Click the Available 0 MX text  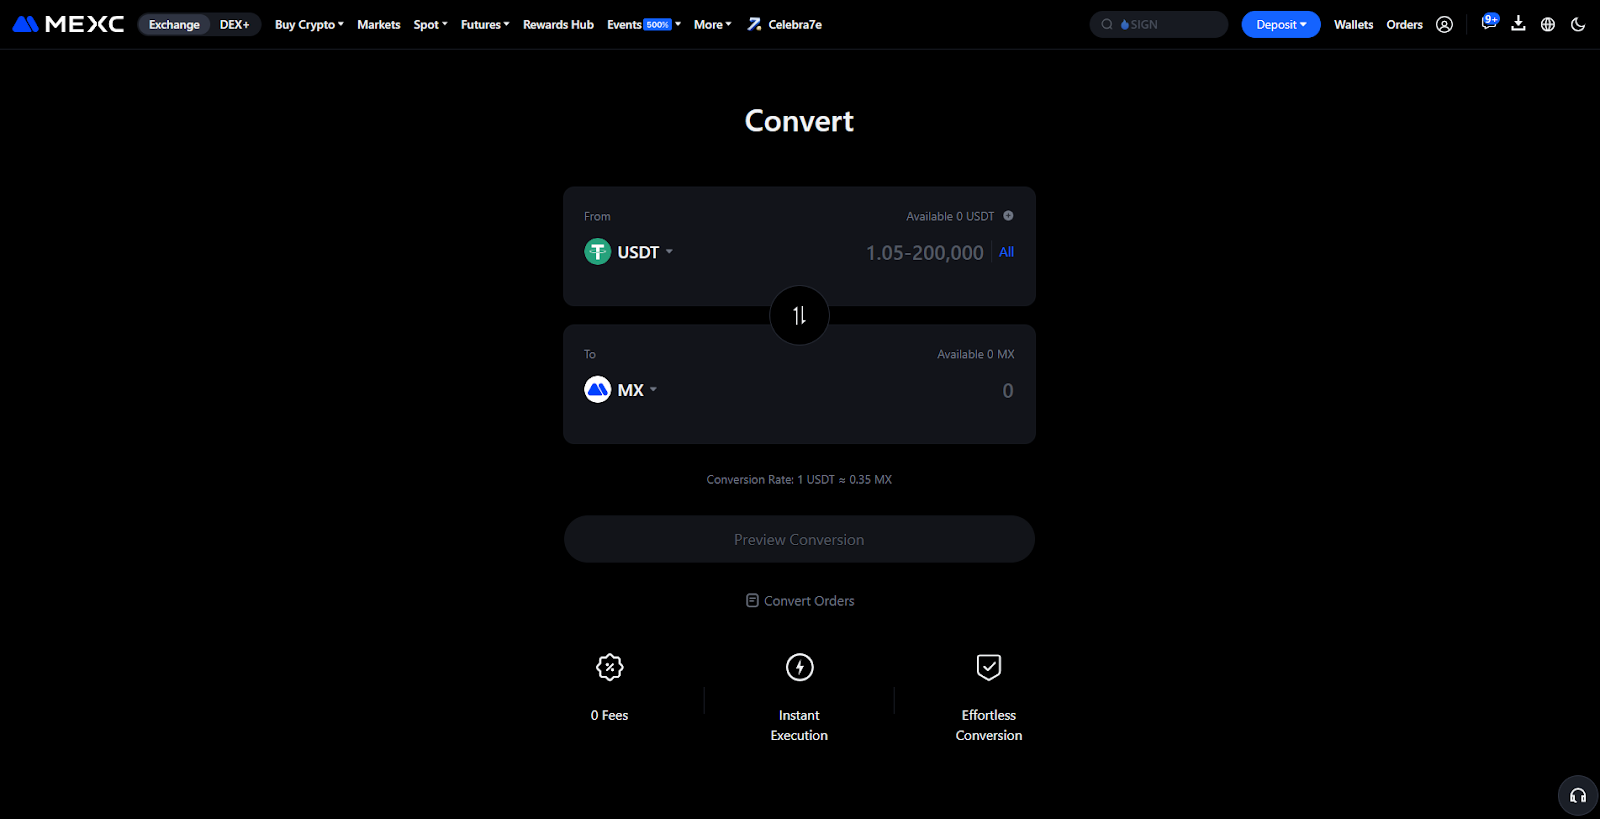pos(976,354)
